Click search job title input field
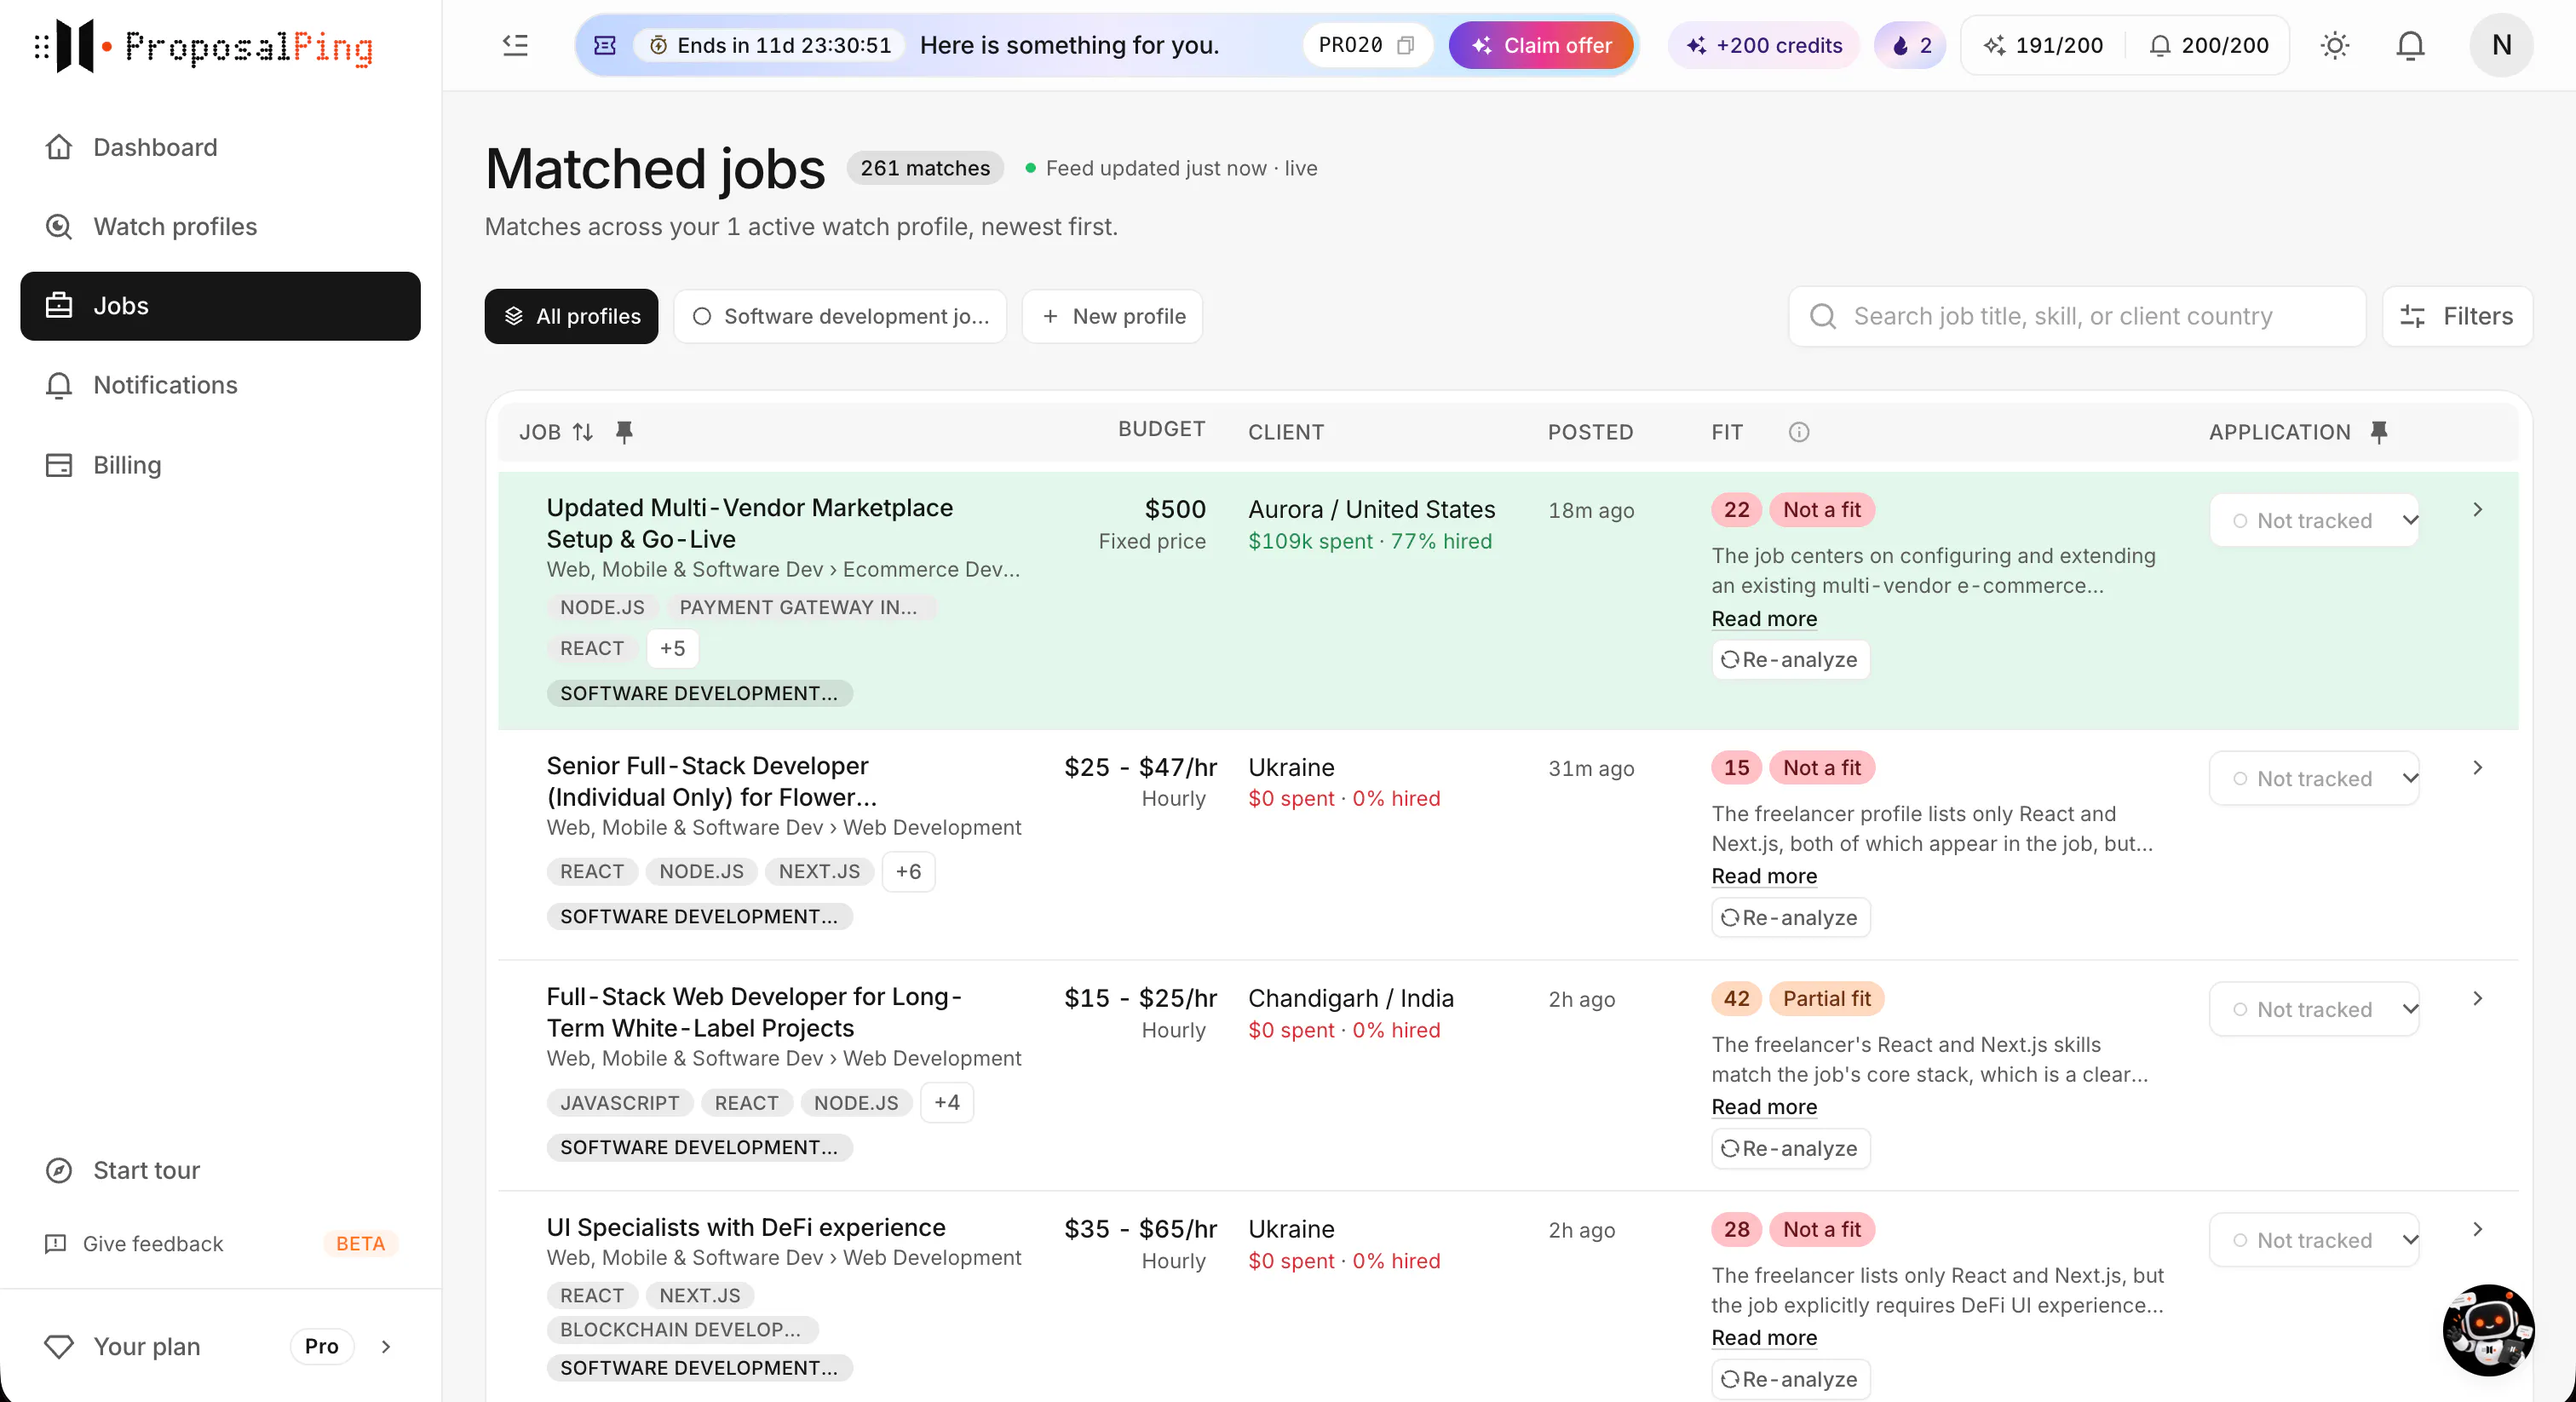The image size is (2576, 1402). pos(2077,316)
